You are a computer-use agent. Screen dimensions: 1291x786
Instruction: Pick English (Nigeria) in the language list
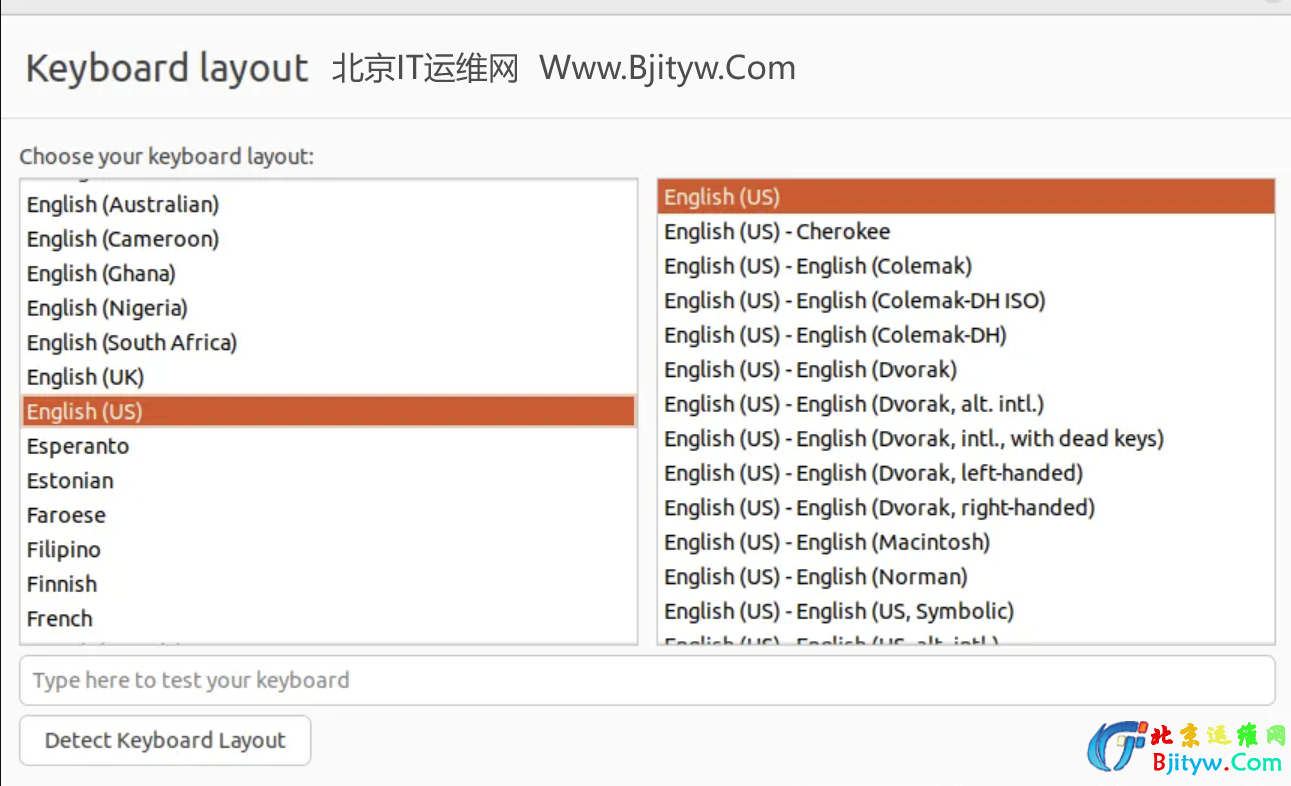[107, 308]
